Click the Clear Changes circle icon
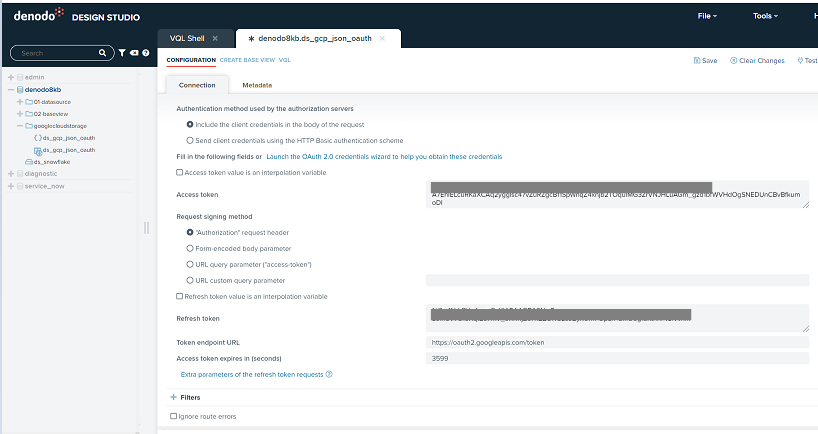The width and height of the screenshot is (818, 434). coord(733,61)
